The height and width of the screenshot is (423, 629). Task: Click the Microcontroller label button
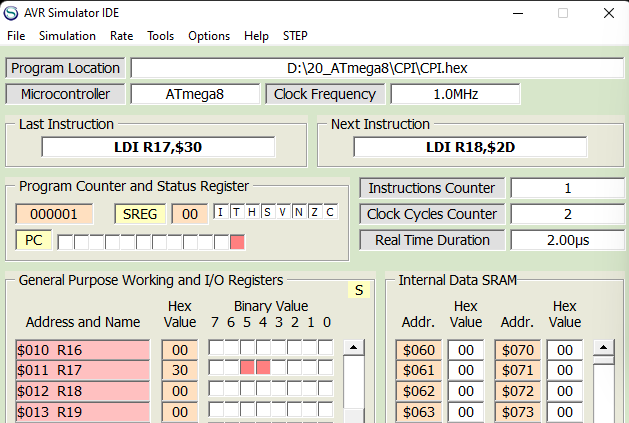(x=66, y=94)
